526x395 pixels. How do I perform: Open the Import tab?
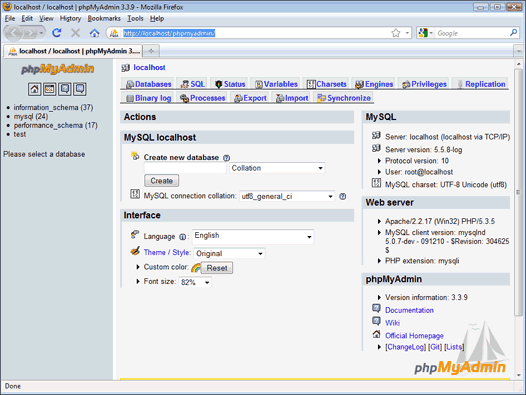292,98
